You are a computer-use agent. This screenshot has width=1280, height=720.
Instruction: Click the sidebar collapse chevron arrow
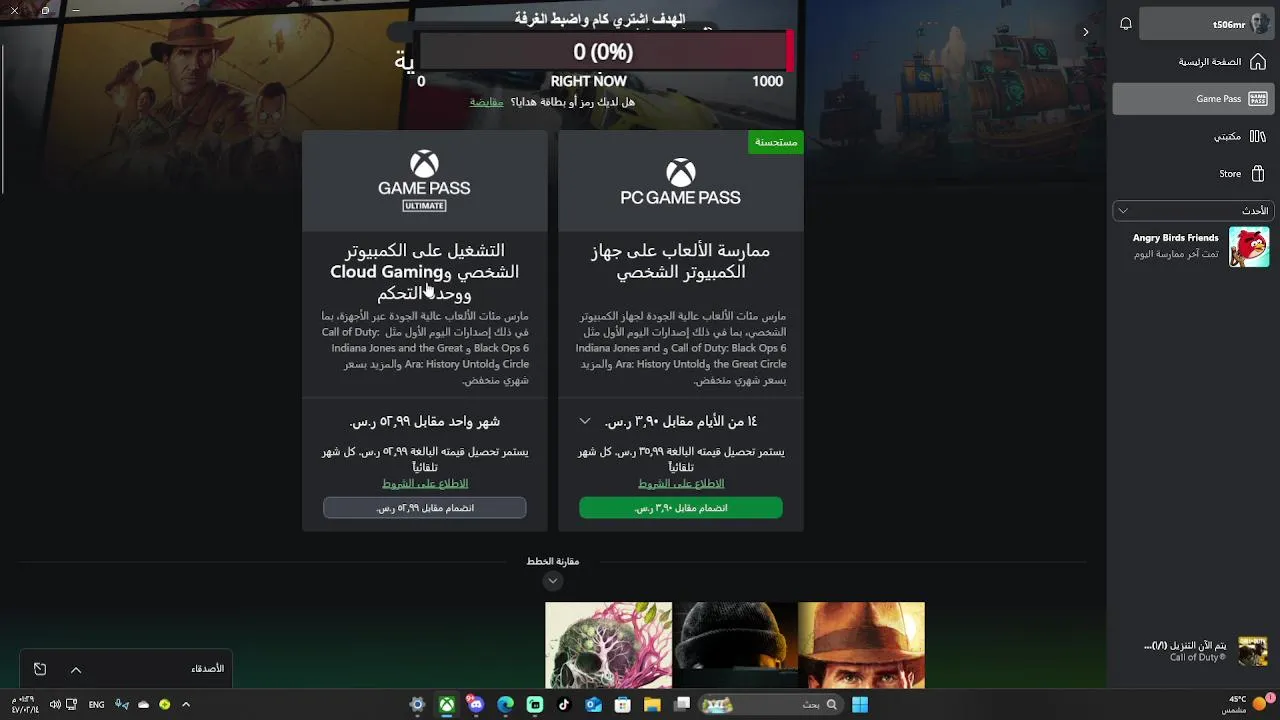(1086, 32)
